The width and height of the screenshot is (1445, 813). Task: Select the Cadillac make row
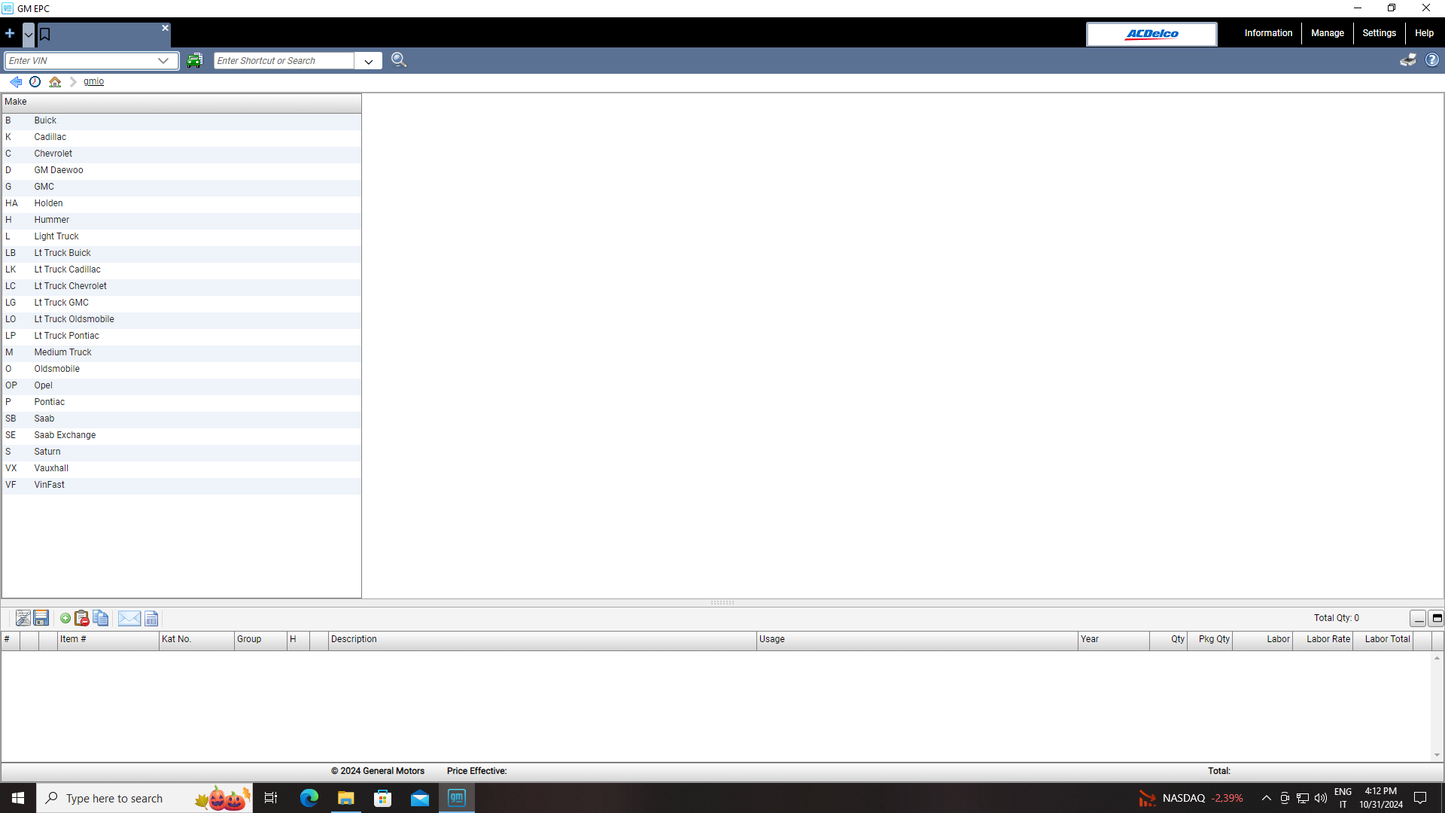(x=181, y=137)
